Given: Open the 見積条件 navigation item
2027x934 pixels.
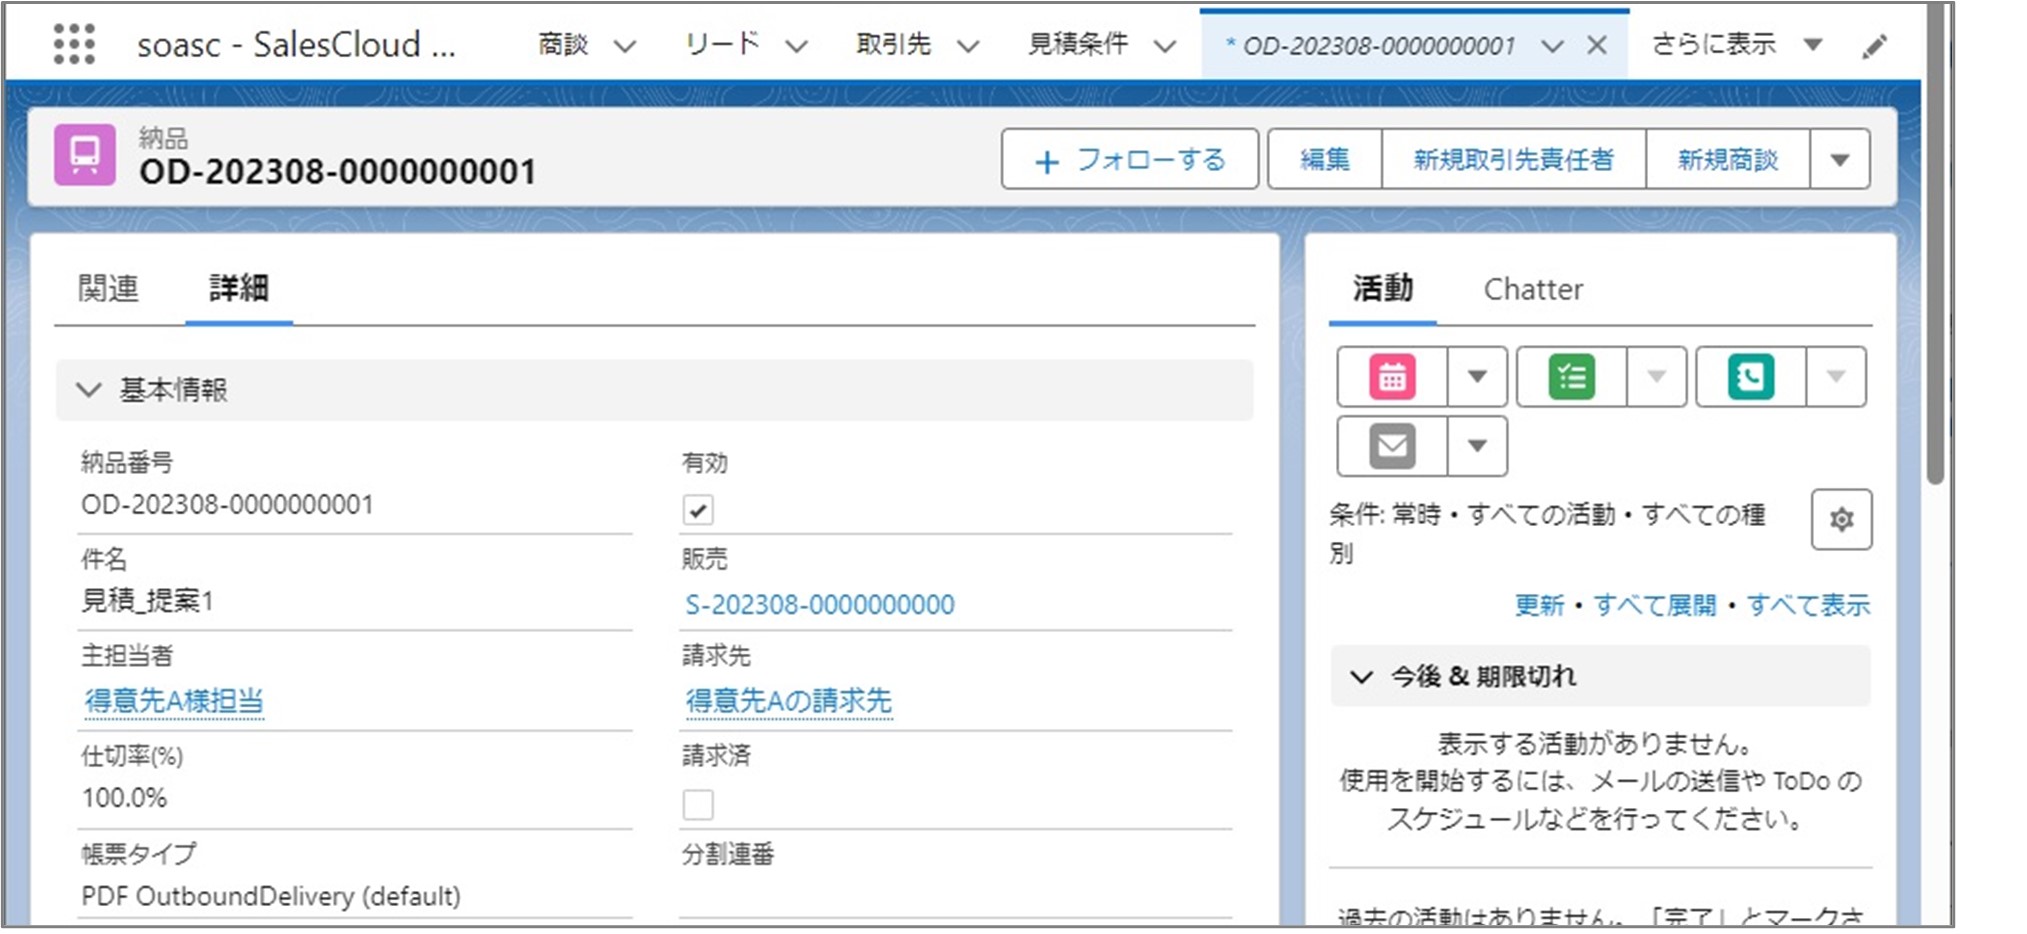Looking at the screenshot, I should click(1078, 44).
